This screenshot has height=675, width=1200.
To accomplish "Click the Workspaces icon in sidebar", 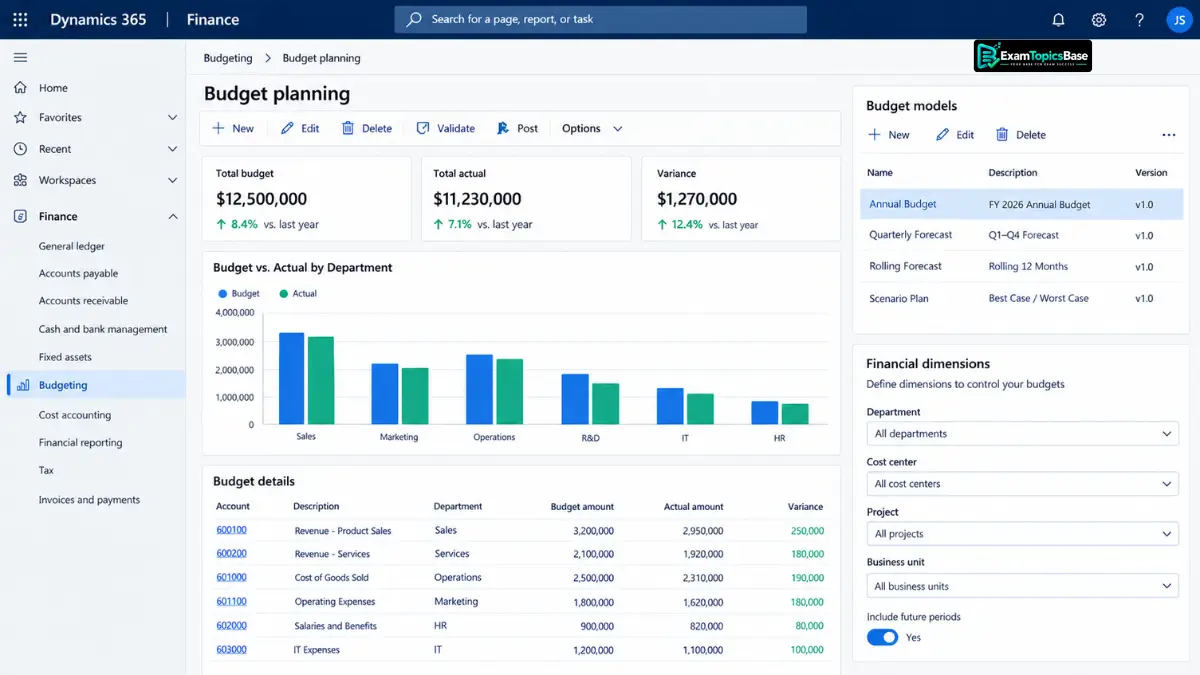I will tap(20, 180).
